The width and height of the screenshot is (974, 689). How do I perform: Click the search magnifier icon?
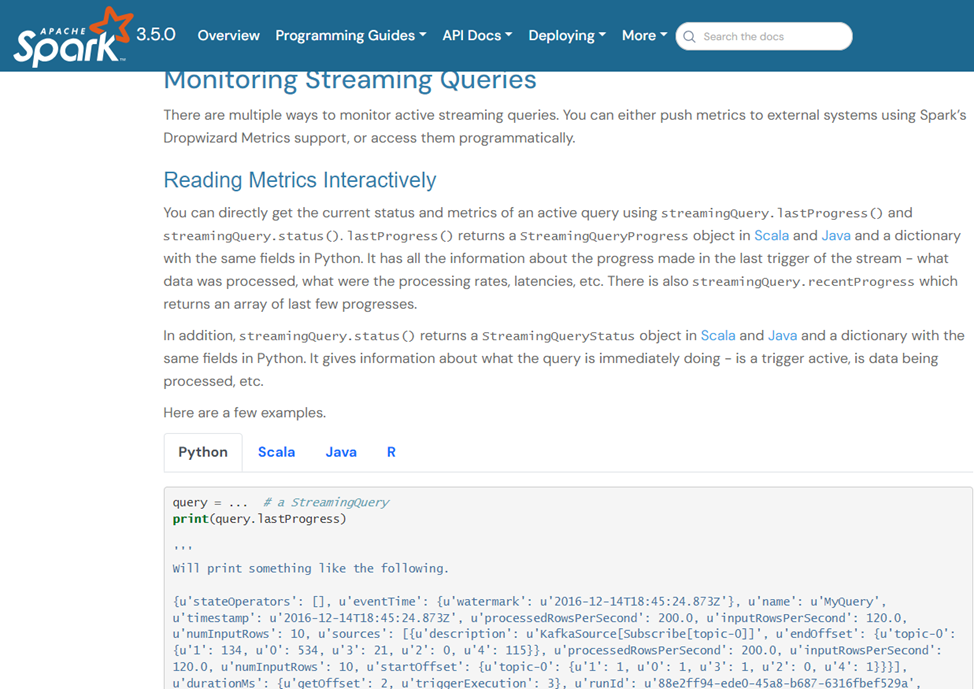point(689,37)
